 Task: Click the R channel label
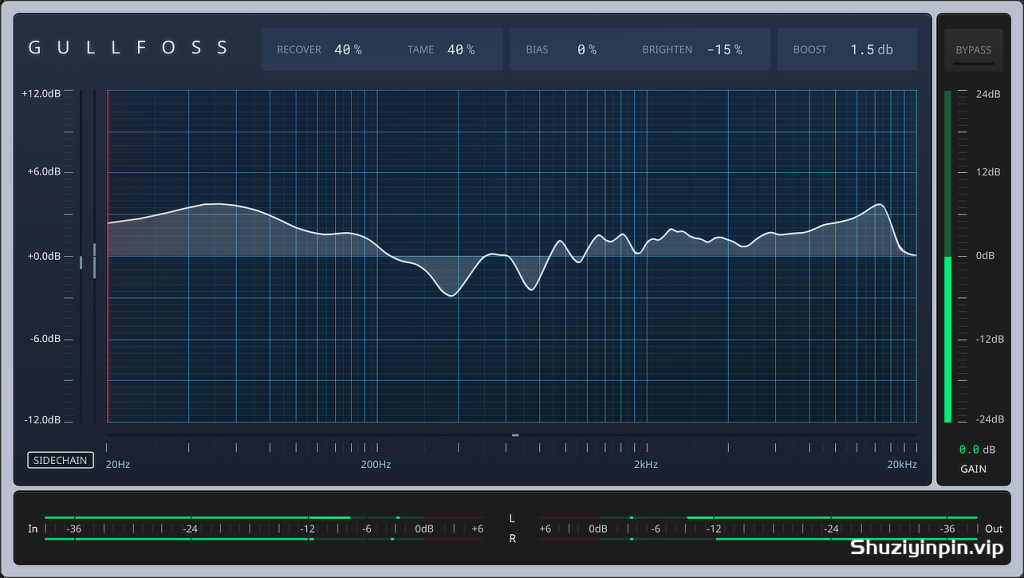[x=512, y=539]
